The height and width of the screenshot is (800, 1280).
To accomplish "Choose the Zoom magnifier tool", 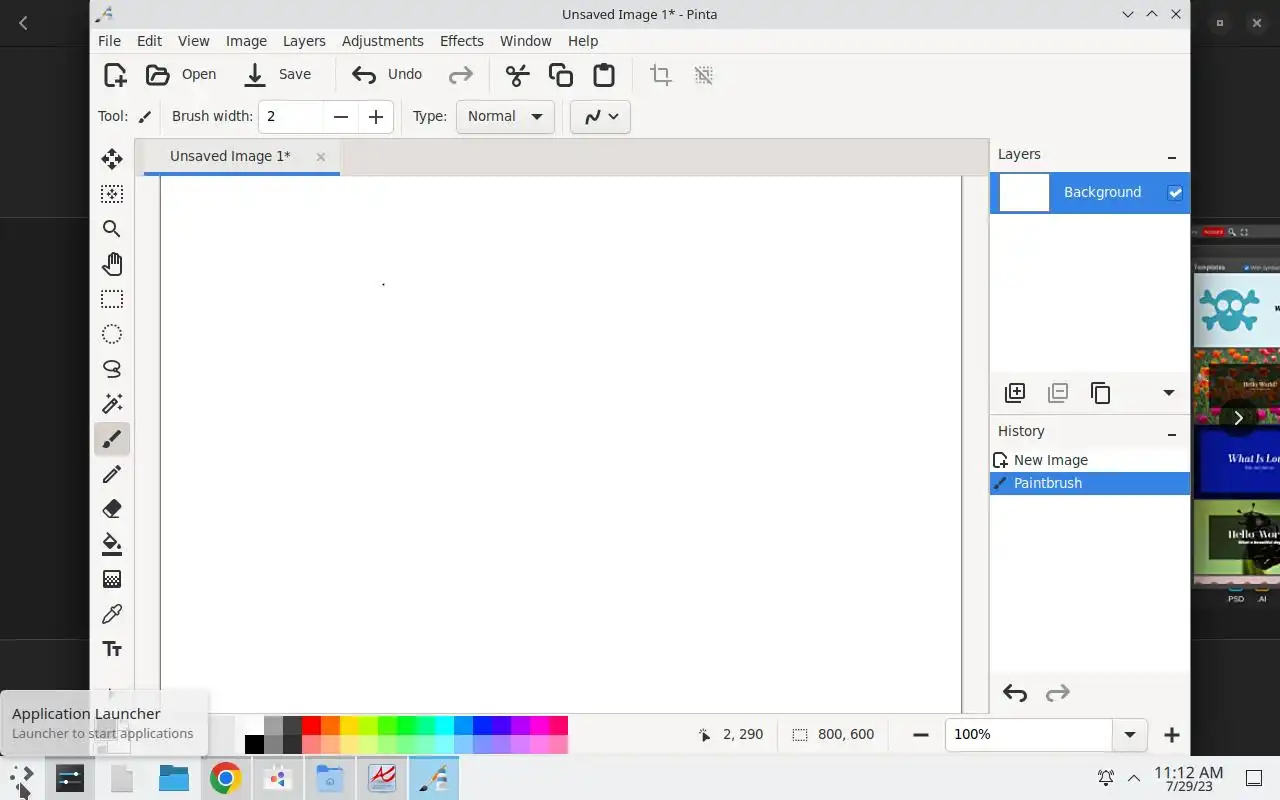I will pyautogui.click(x=112, y=229).
